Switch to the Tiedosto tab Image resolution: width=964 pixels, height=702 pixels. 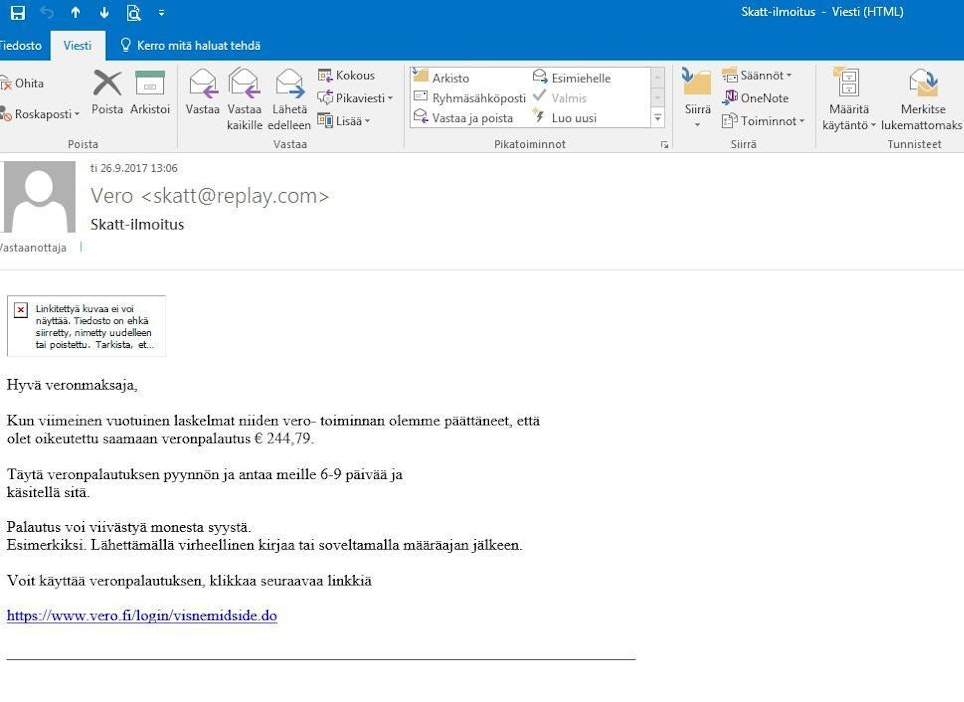click(21, 46)
